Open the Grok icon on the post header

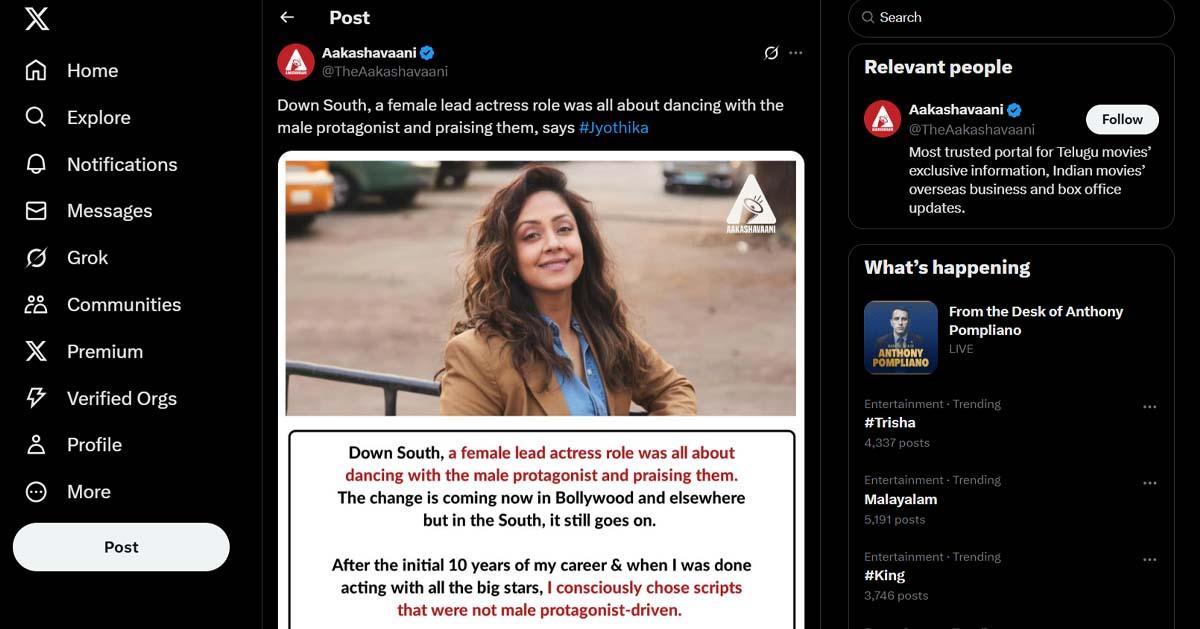[x=771, y=53]
